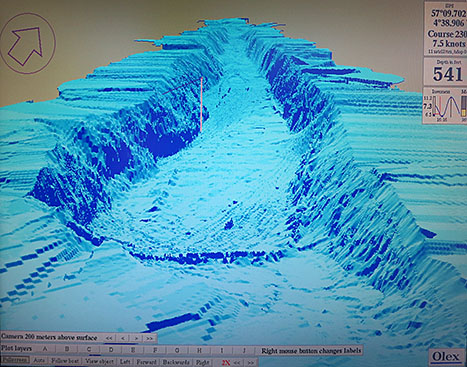Rotate view using Left button
Screen dimensions: 467x367
point(125,362)
